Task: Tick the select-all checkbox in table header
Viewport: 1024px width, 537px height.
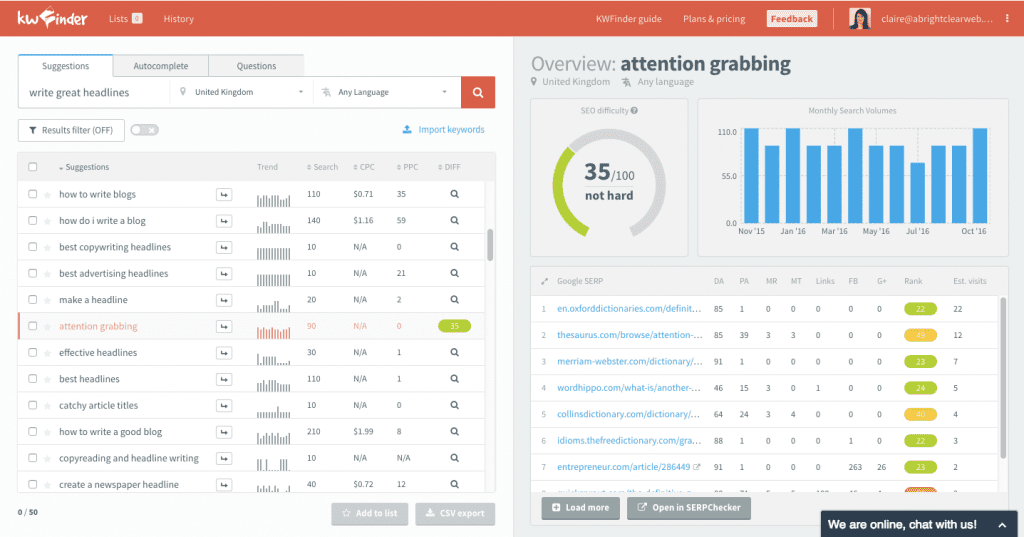Action: [33, 167]
